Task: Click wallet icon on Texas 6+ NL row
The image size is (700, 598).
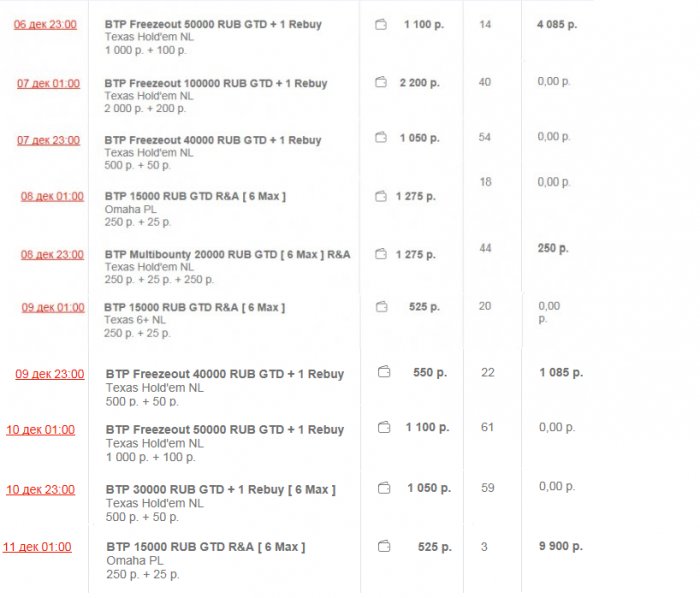Action: coord(381,307)
